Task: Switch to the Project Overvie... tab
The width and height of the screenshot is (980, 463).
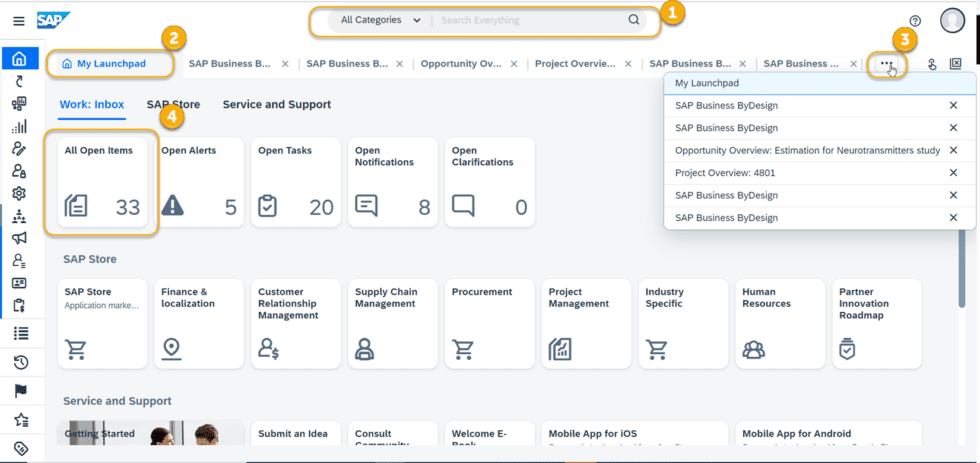Action: 575,64
